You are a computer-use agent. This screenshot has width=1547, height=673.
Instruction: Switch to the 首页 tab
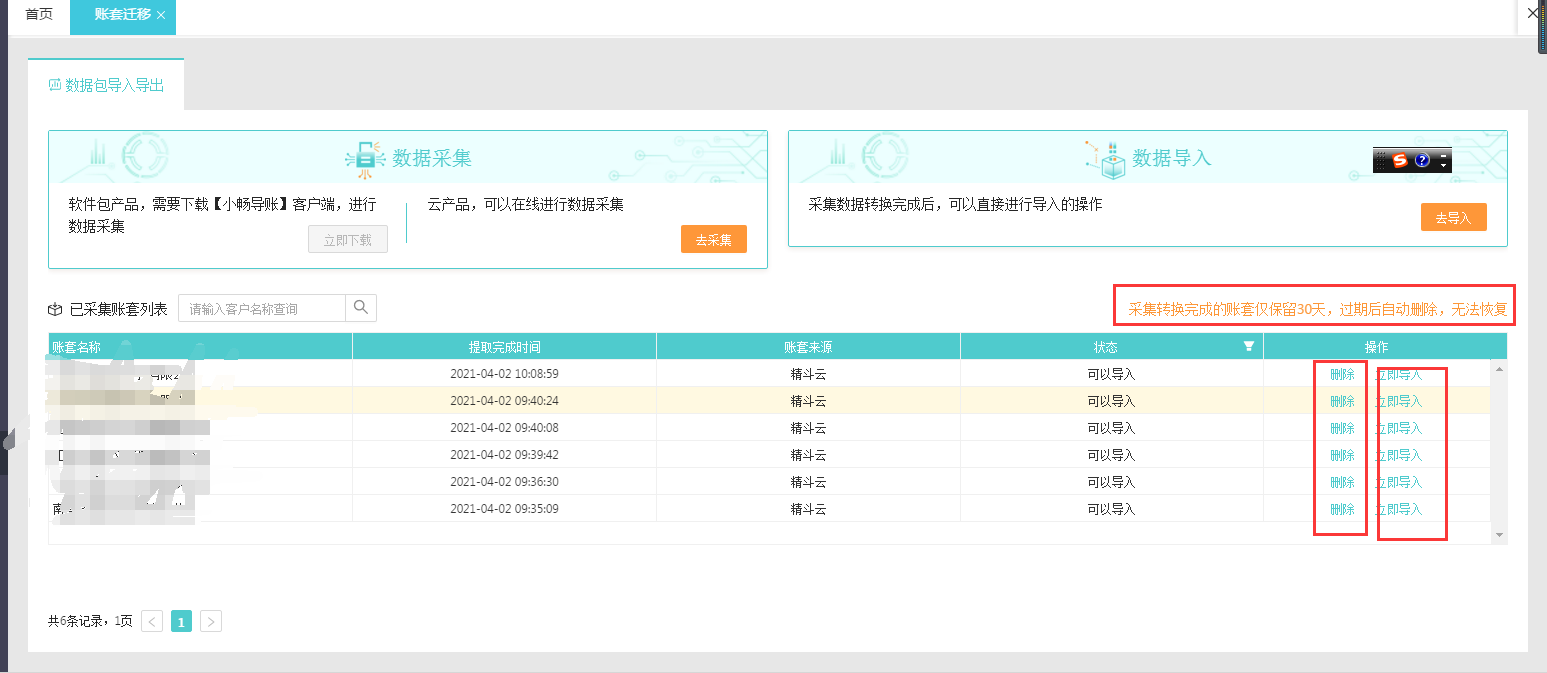[39, 15]
